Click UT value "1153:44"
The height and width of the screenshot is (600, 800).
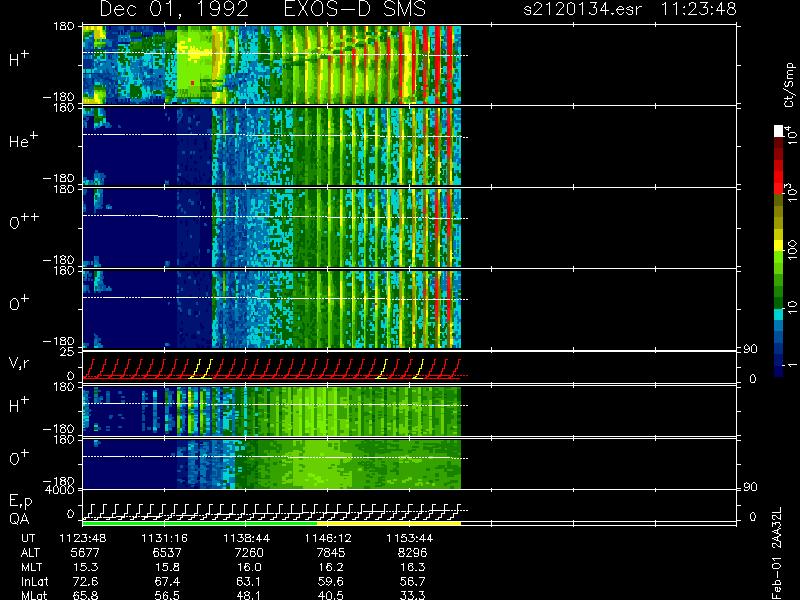410,538
